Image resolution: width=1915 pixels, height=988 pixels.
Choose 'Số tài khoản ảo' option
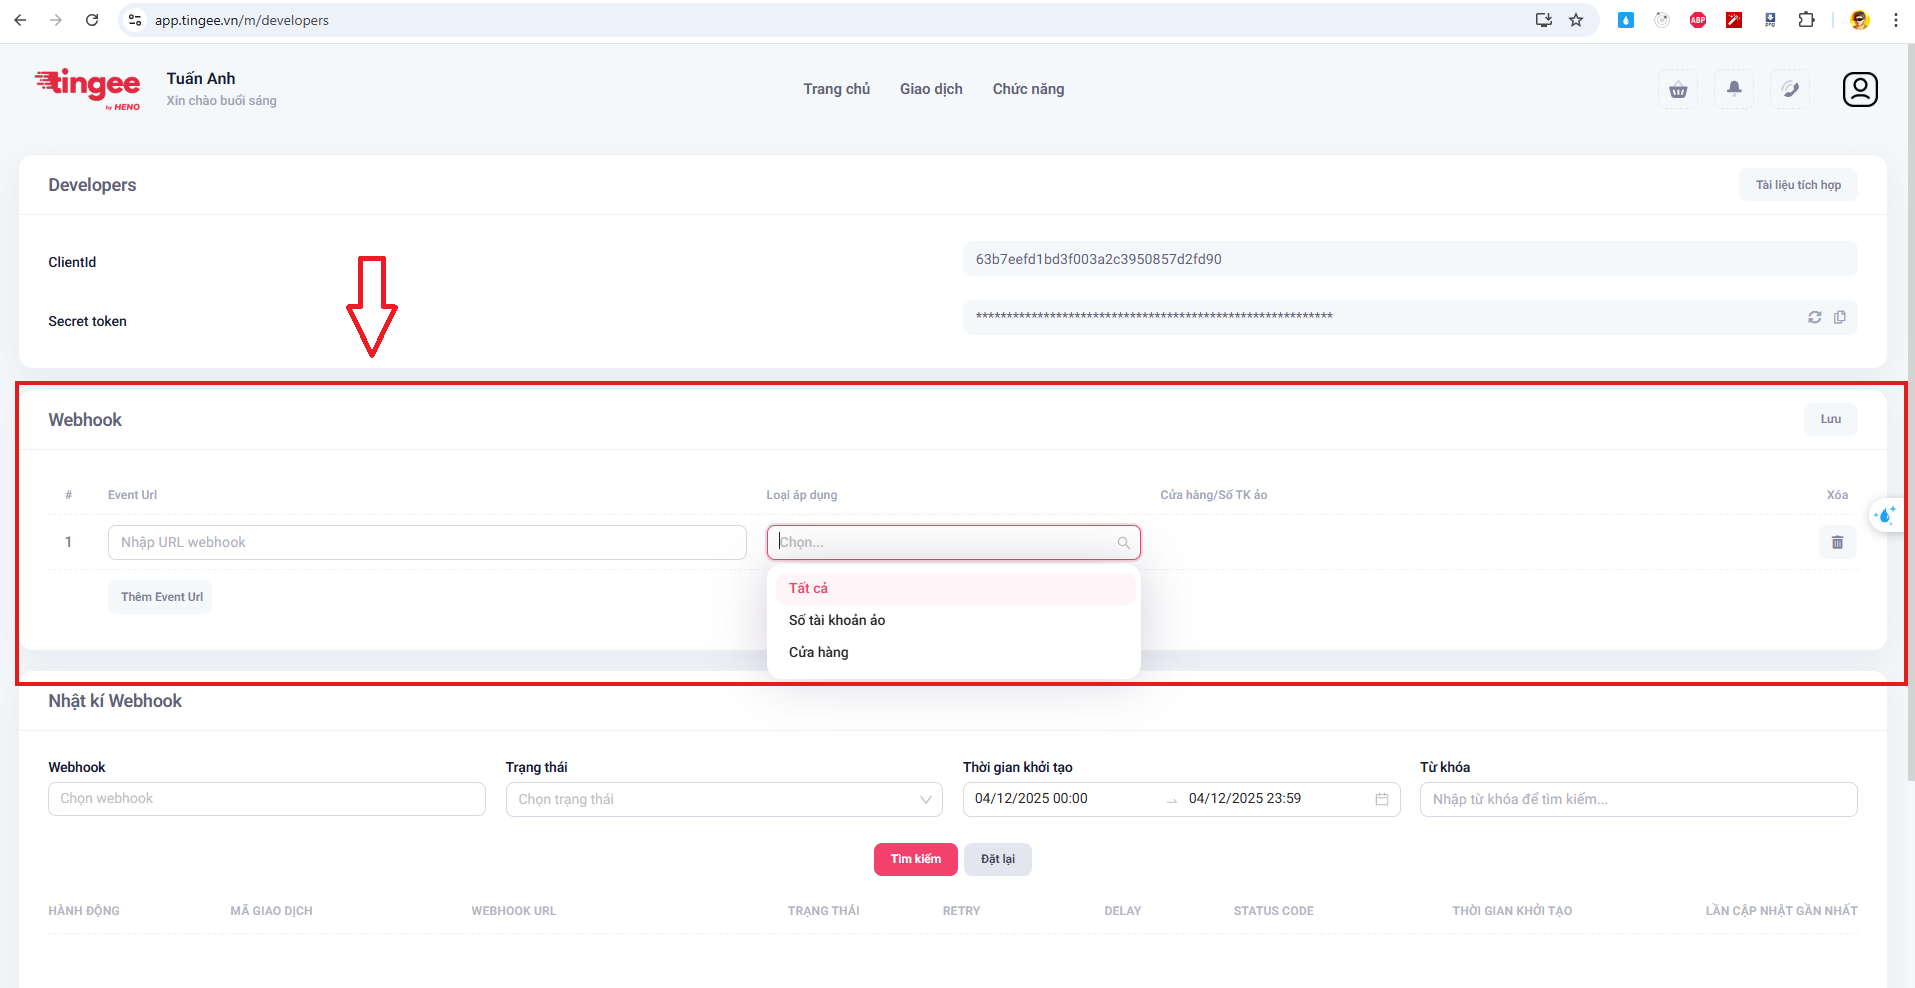pos(837,620)
